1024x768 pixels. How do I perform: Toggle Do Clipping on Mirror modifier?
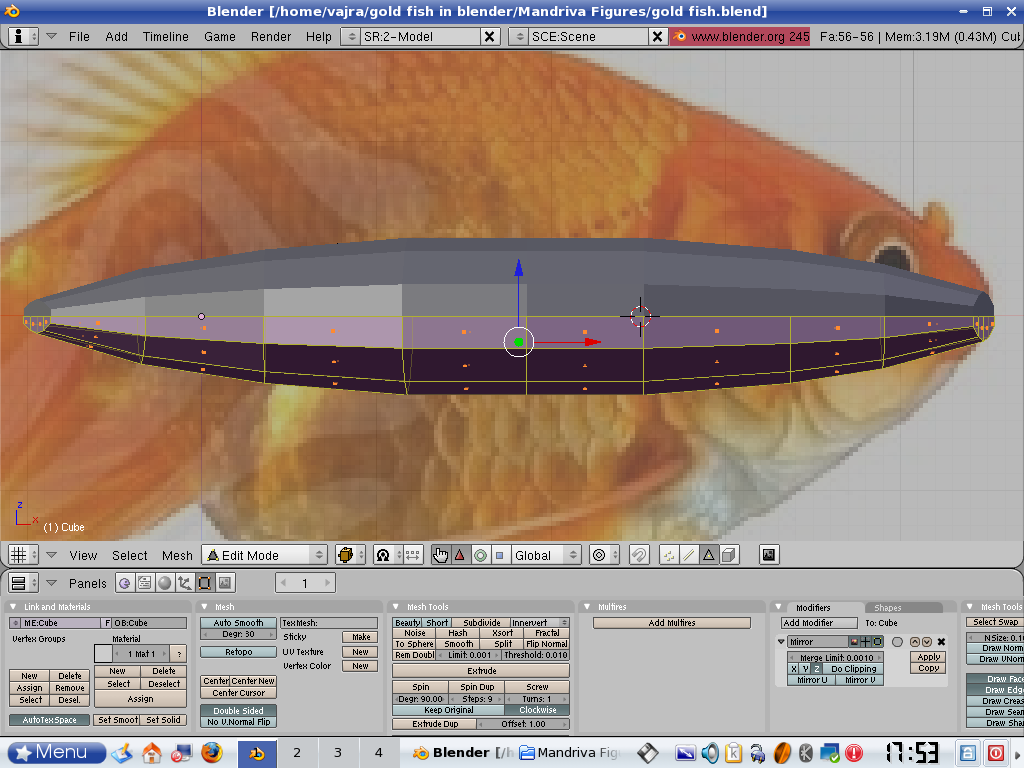click(x=853, y=669)
